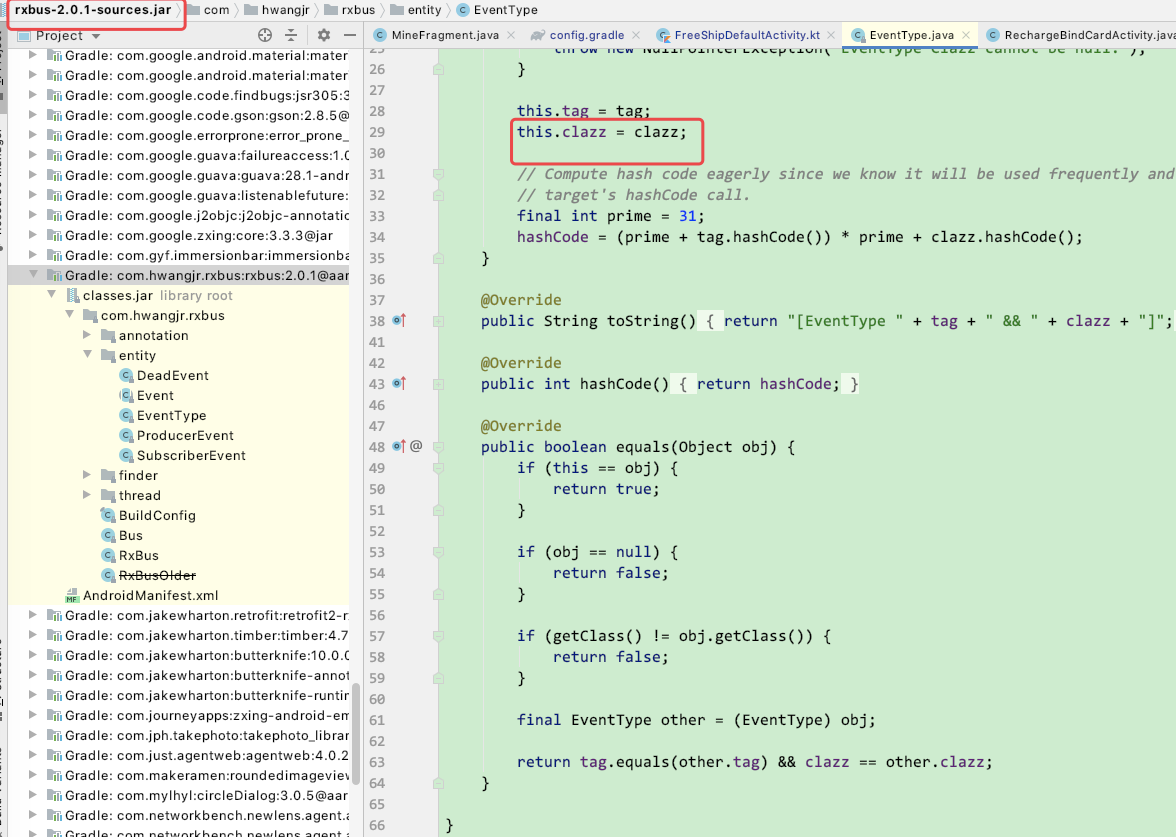Click the DeadEvent class icon
This screenshot has width=1176, height=837.
pos(125,375)
